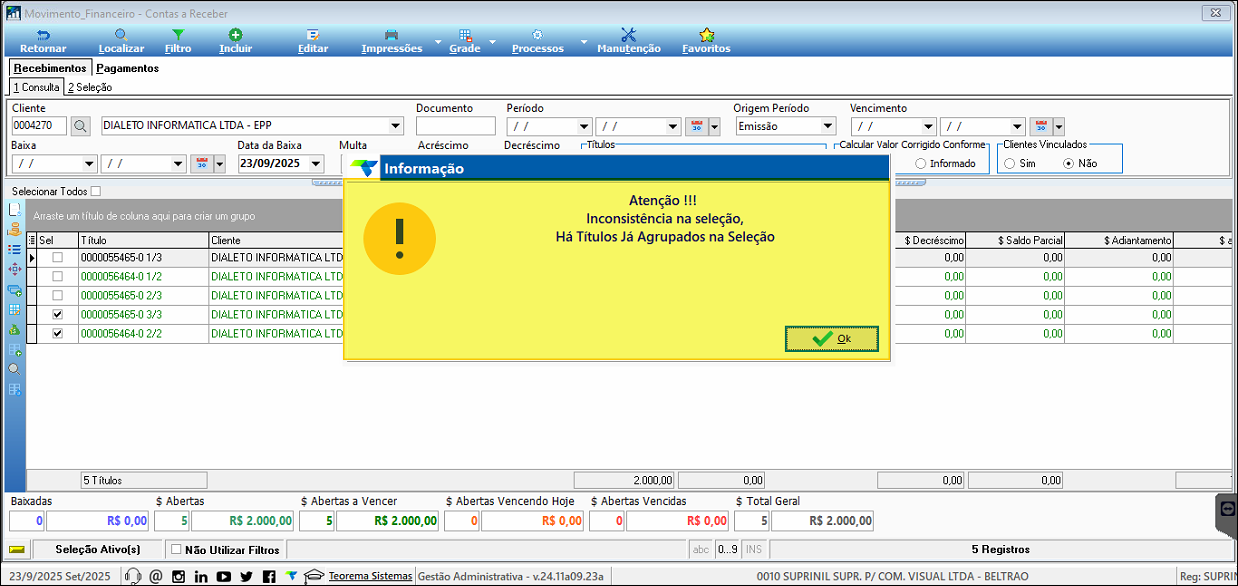Check the Selecionar Todos checkbox
Screen dimensions: 1238x586
coord(96,191)
